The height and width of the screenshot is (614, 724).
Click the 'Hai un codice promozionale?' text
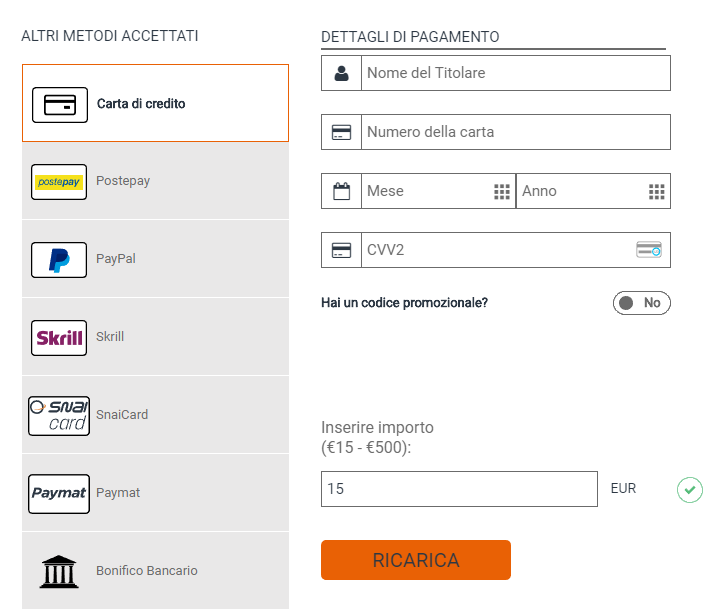coord(404,303)
